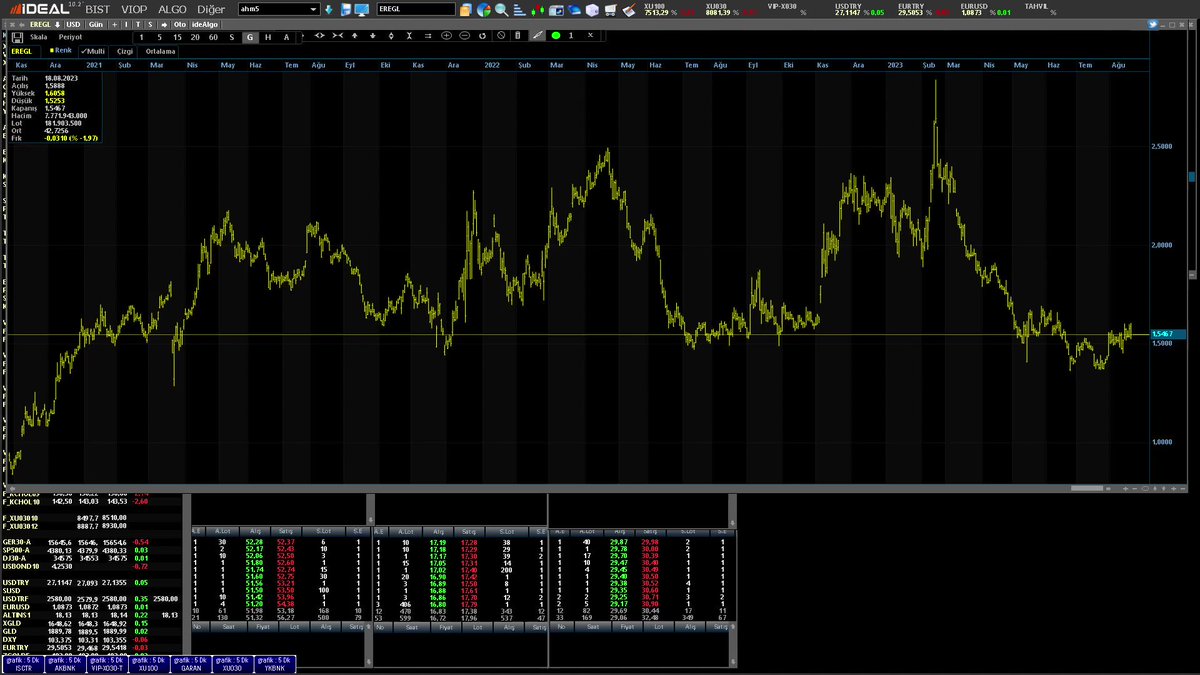Toggle the Oto auto-scale button
The width and height of the screenshot is (1200, 675).
point(180,24)
